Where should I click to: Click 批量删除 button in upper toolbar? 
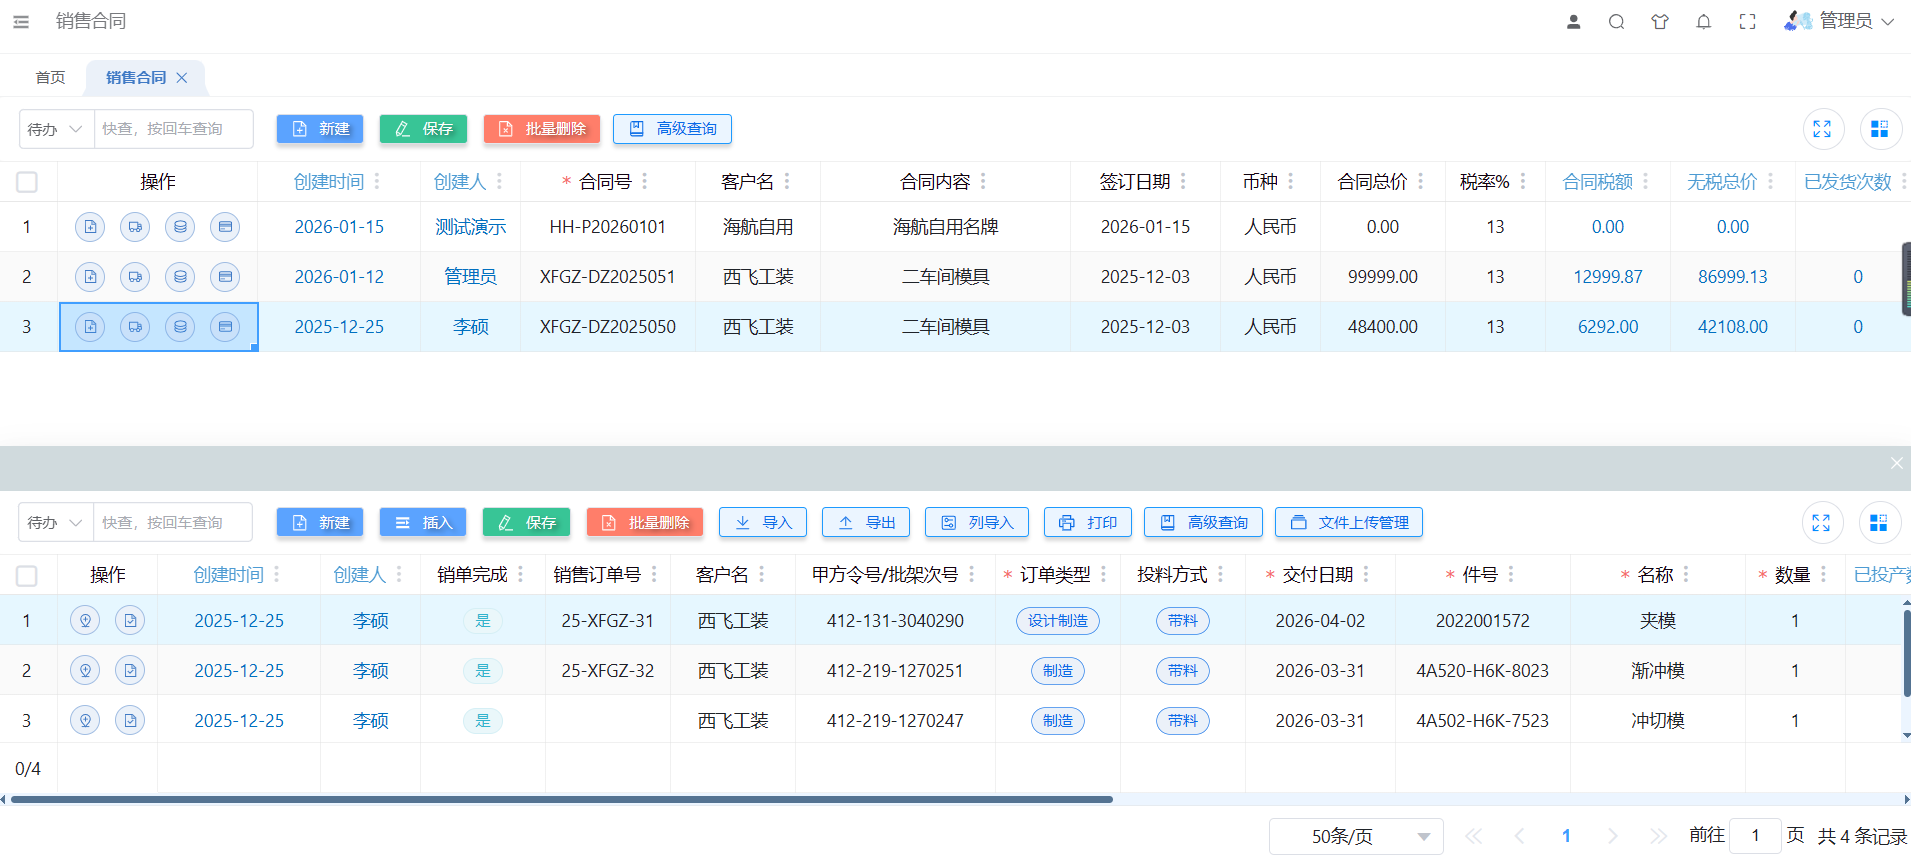[542, 129]
